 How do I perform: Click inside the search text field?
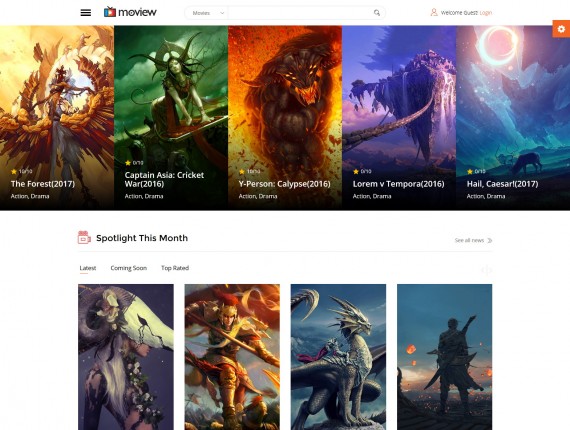pyautogui.click(x=300, y=13)
